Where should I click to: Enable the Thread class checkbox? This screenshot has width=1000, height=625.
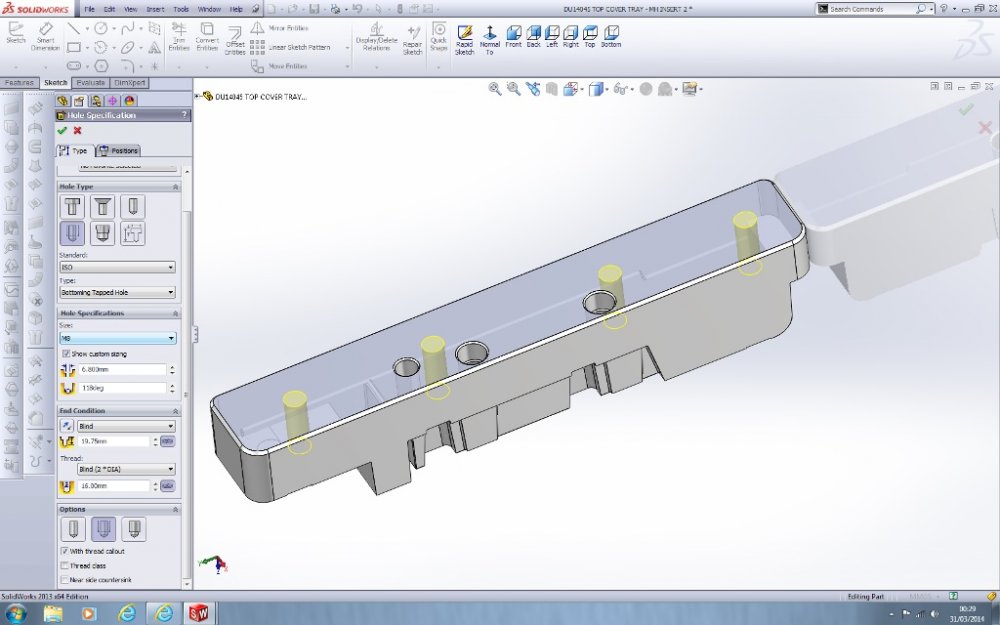pyautogui.click(x=66, y=566)
